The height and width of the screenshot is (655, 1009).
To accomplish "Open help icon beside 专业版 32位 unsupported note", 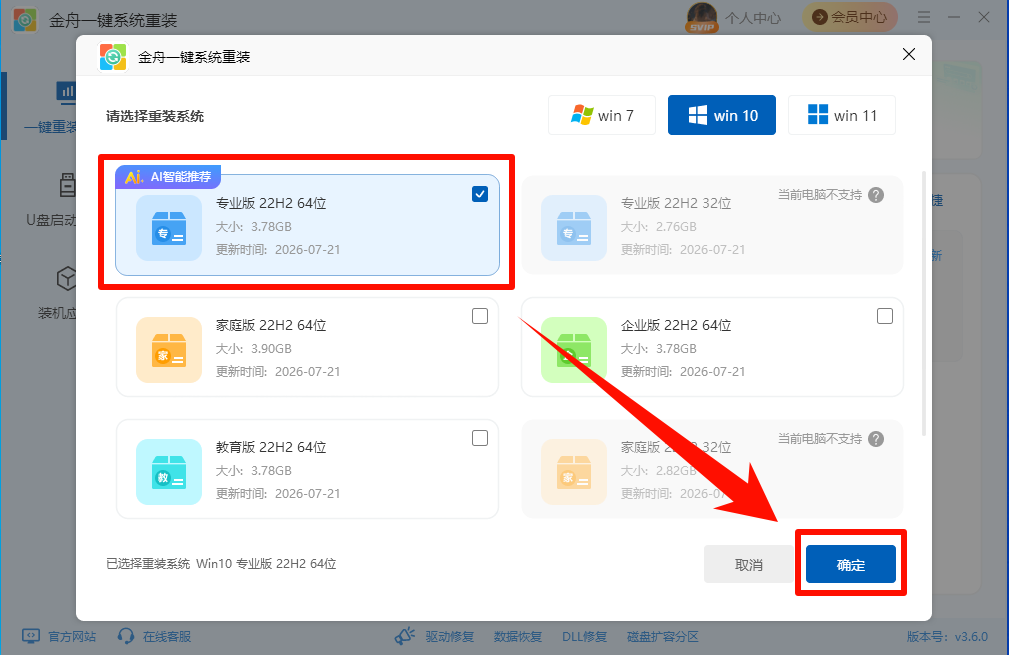I will pyautogui.click(x=876, y=195).
